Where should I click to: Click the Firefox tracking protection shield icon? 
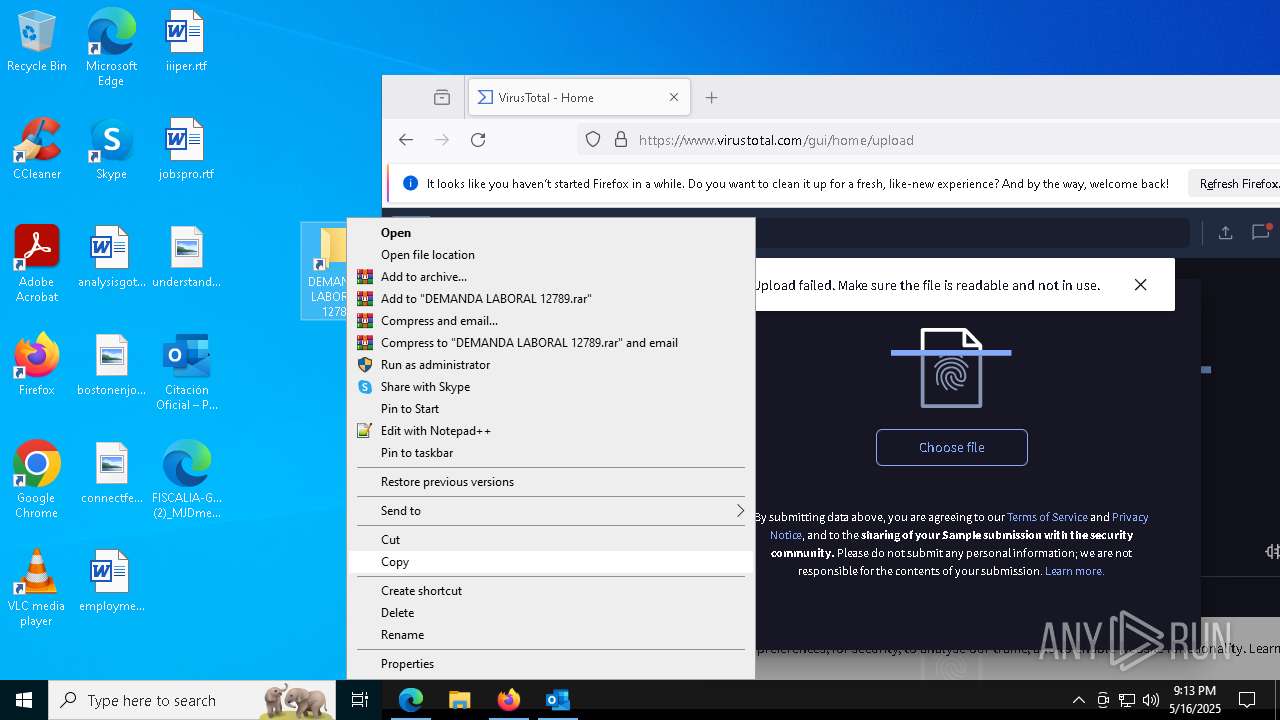pos(593,140)
